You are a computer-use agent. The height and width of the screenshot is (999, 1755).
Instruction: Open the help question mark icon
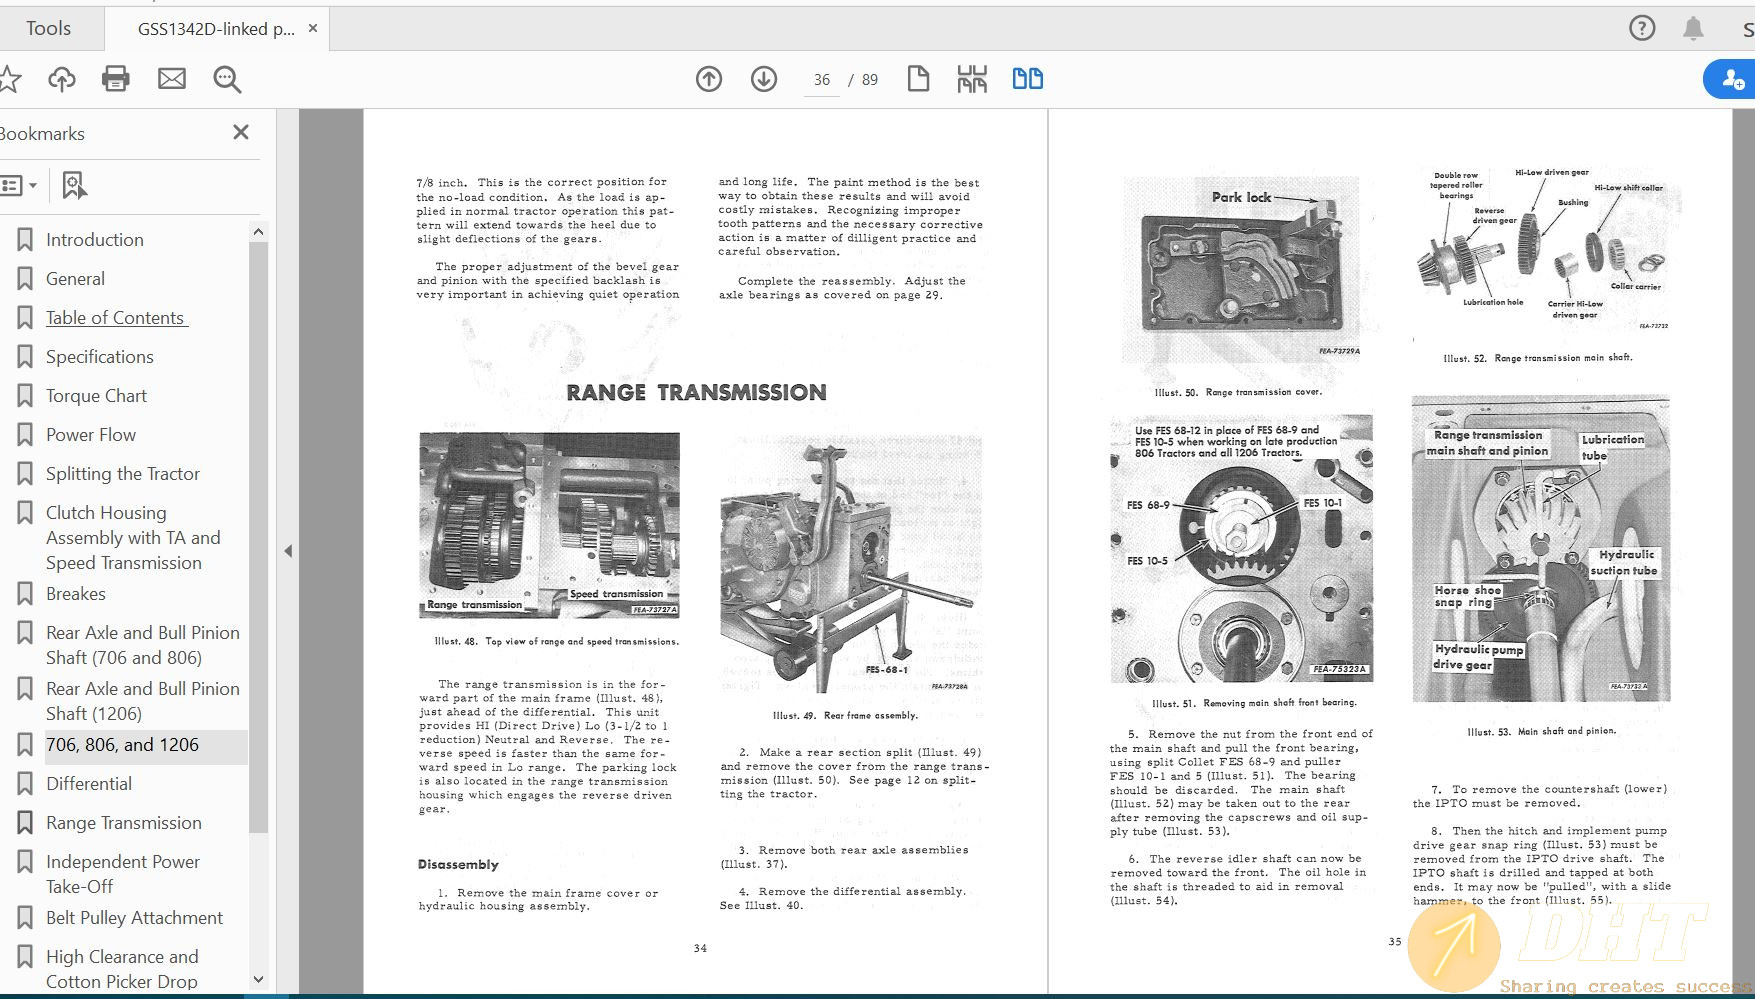(x=1642, y=28)
